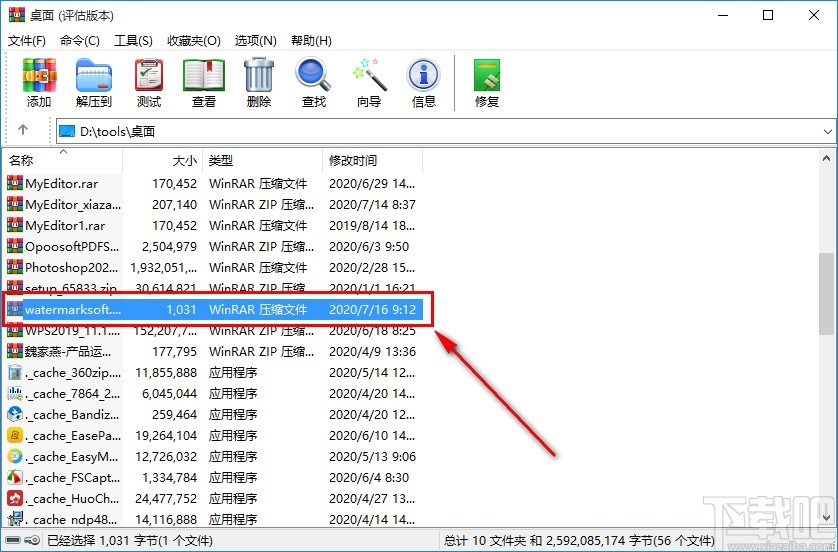
Task: Click icon of ._cache_EasyM application
Action: [x=15, y=456]
